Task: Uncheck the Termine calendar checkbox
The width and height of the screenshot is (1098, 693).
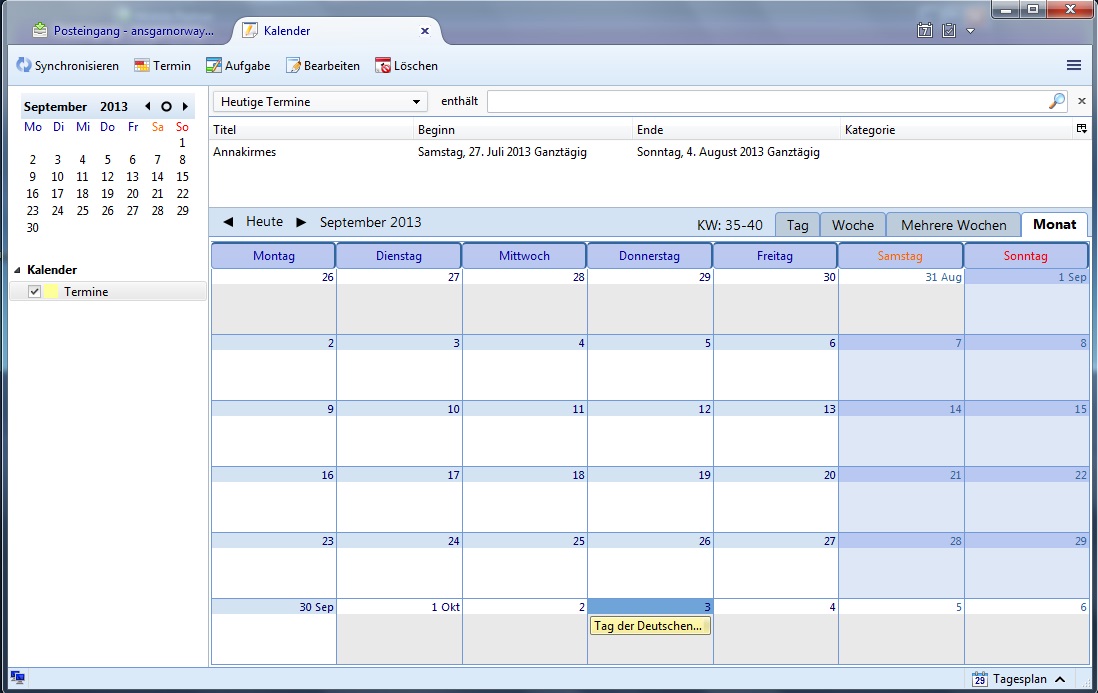Action: point(35,291)
